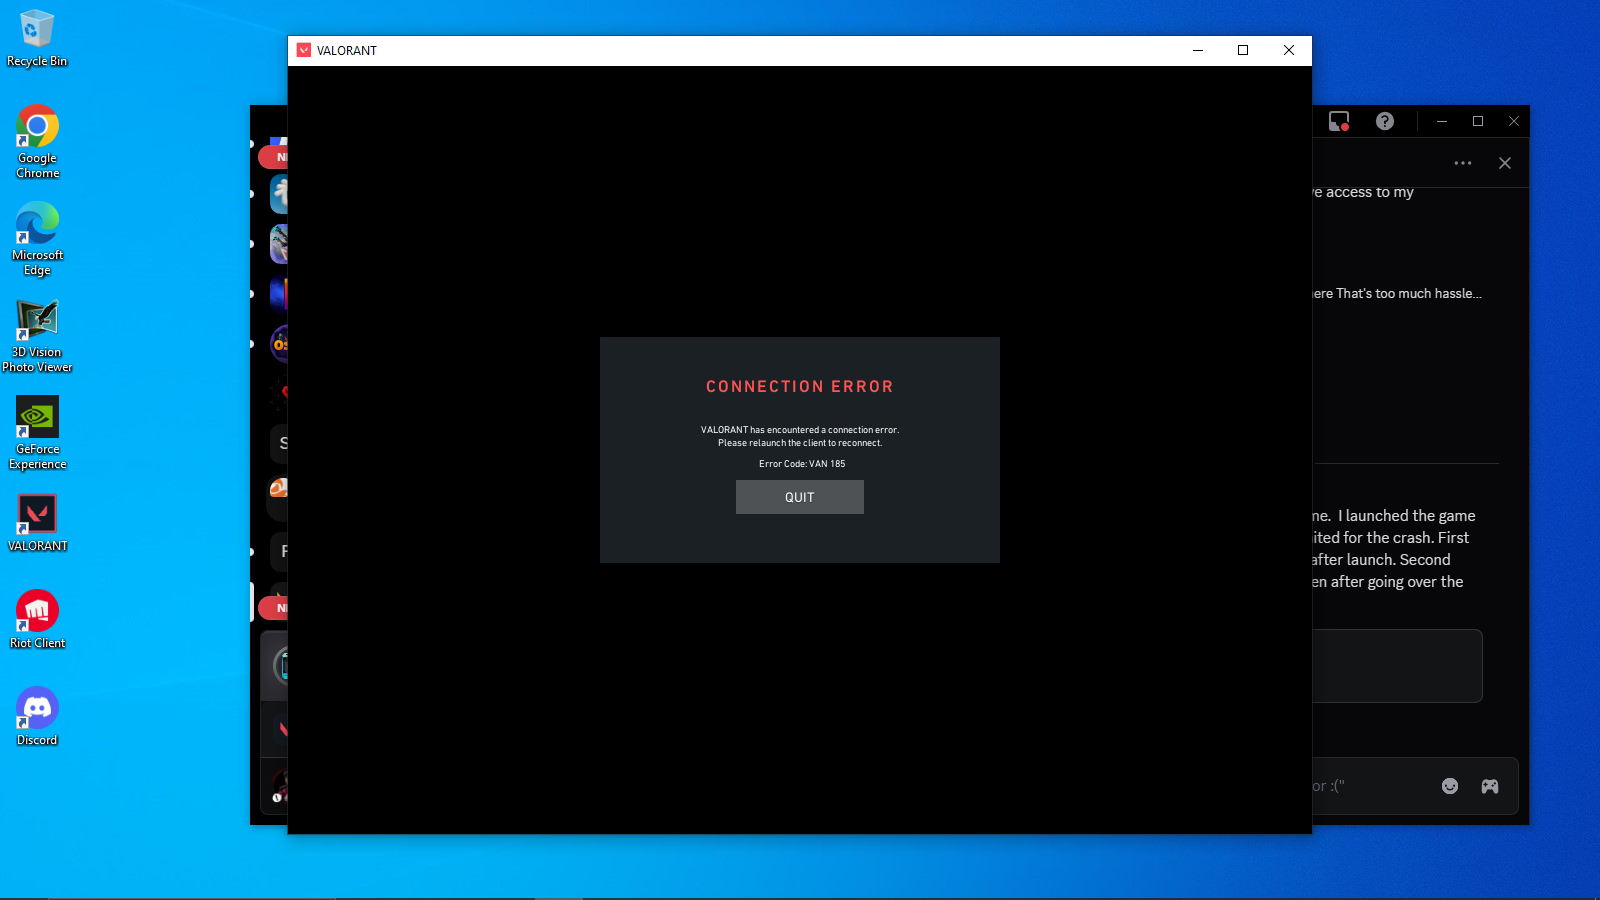This screenshot has height=900, width=1600.
Task: Select the Google Chrome desktop shortcut
Action: coord(37,142)
